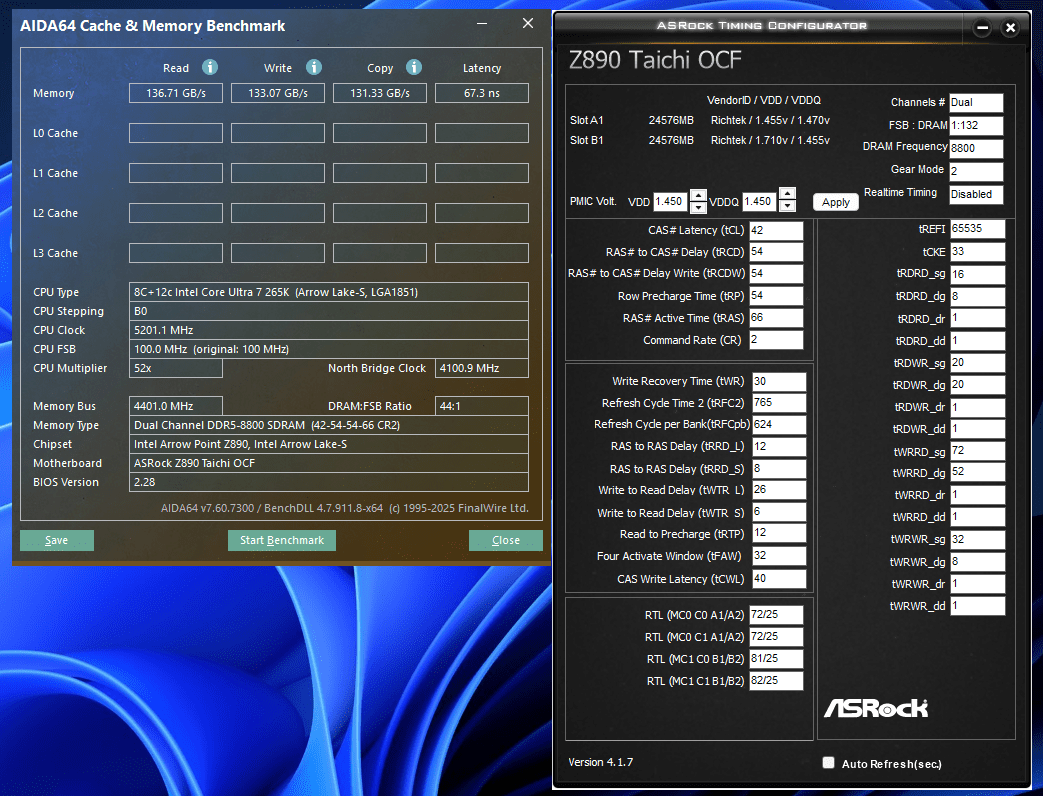This screenshot has height=796, width=1043.
Task: Click the CPU Type value Intel Core Ultra 7 265K
Action: pos(329,292)
